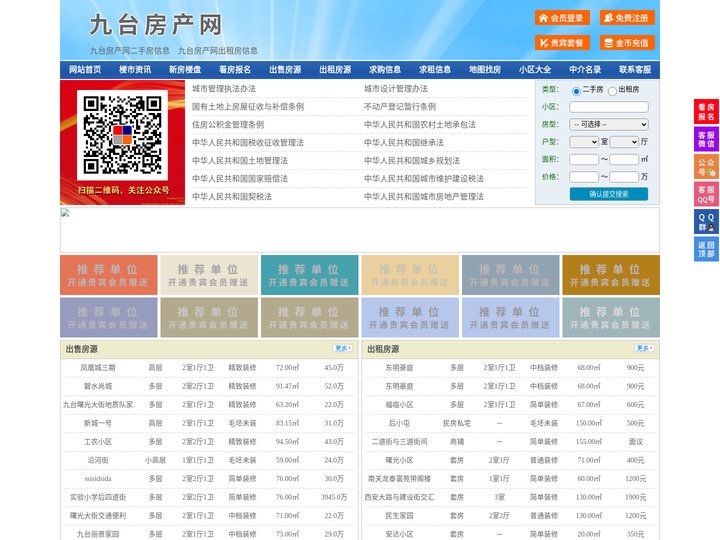720x540 pixels.
Task: Open the 住房公积金管理条例 link
Action: [x=228, y=124]
